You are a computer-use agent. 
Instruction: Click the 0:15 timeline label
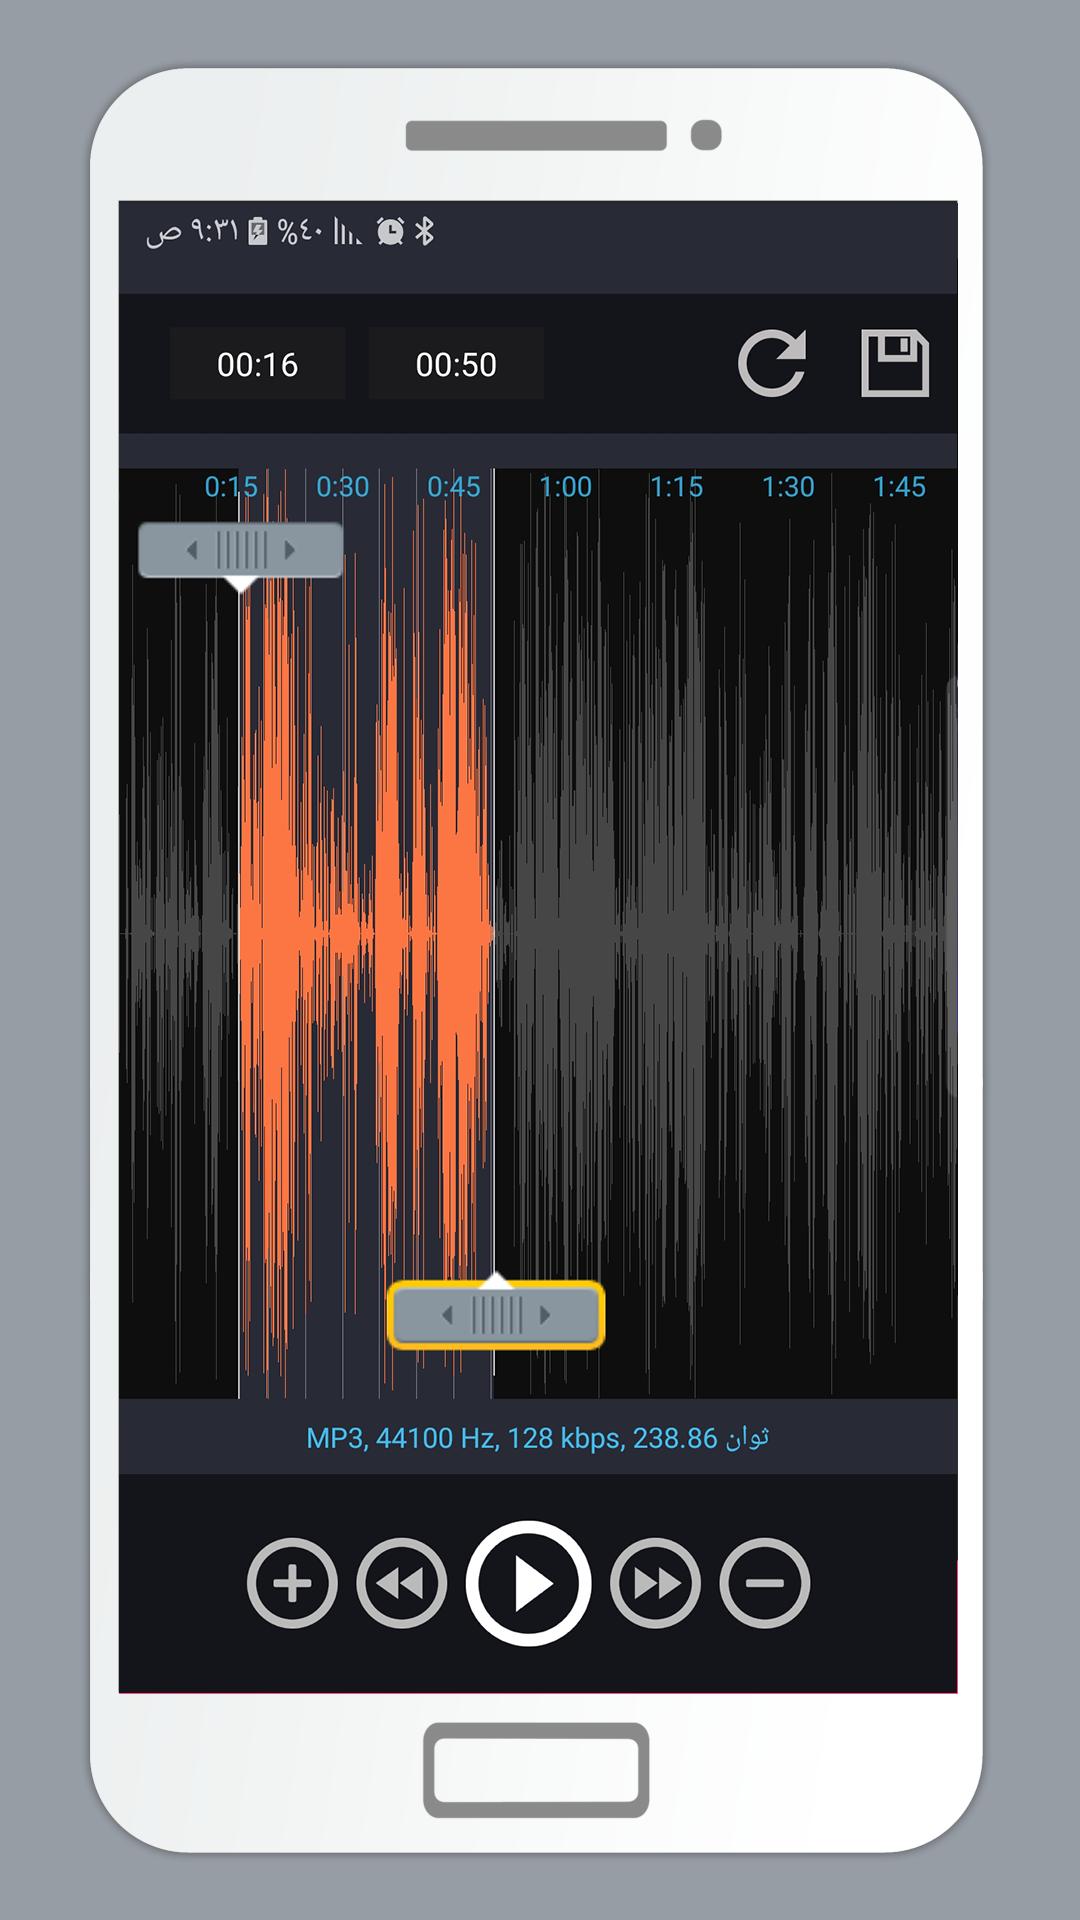pyautogui.click(x=231, y=487)
